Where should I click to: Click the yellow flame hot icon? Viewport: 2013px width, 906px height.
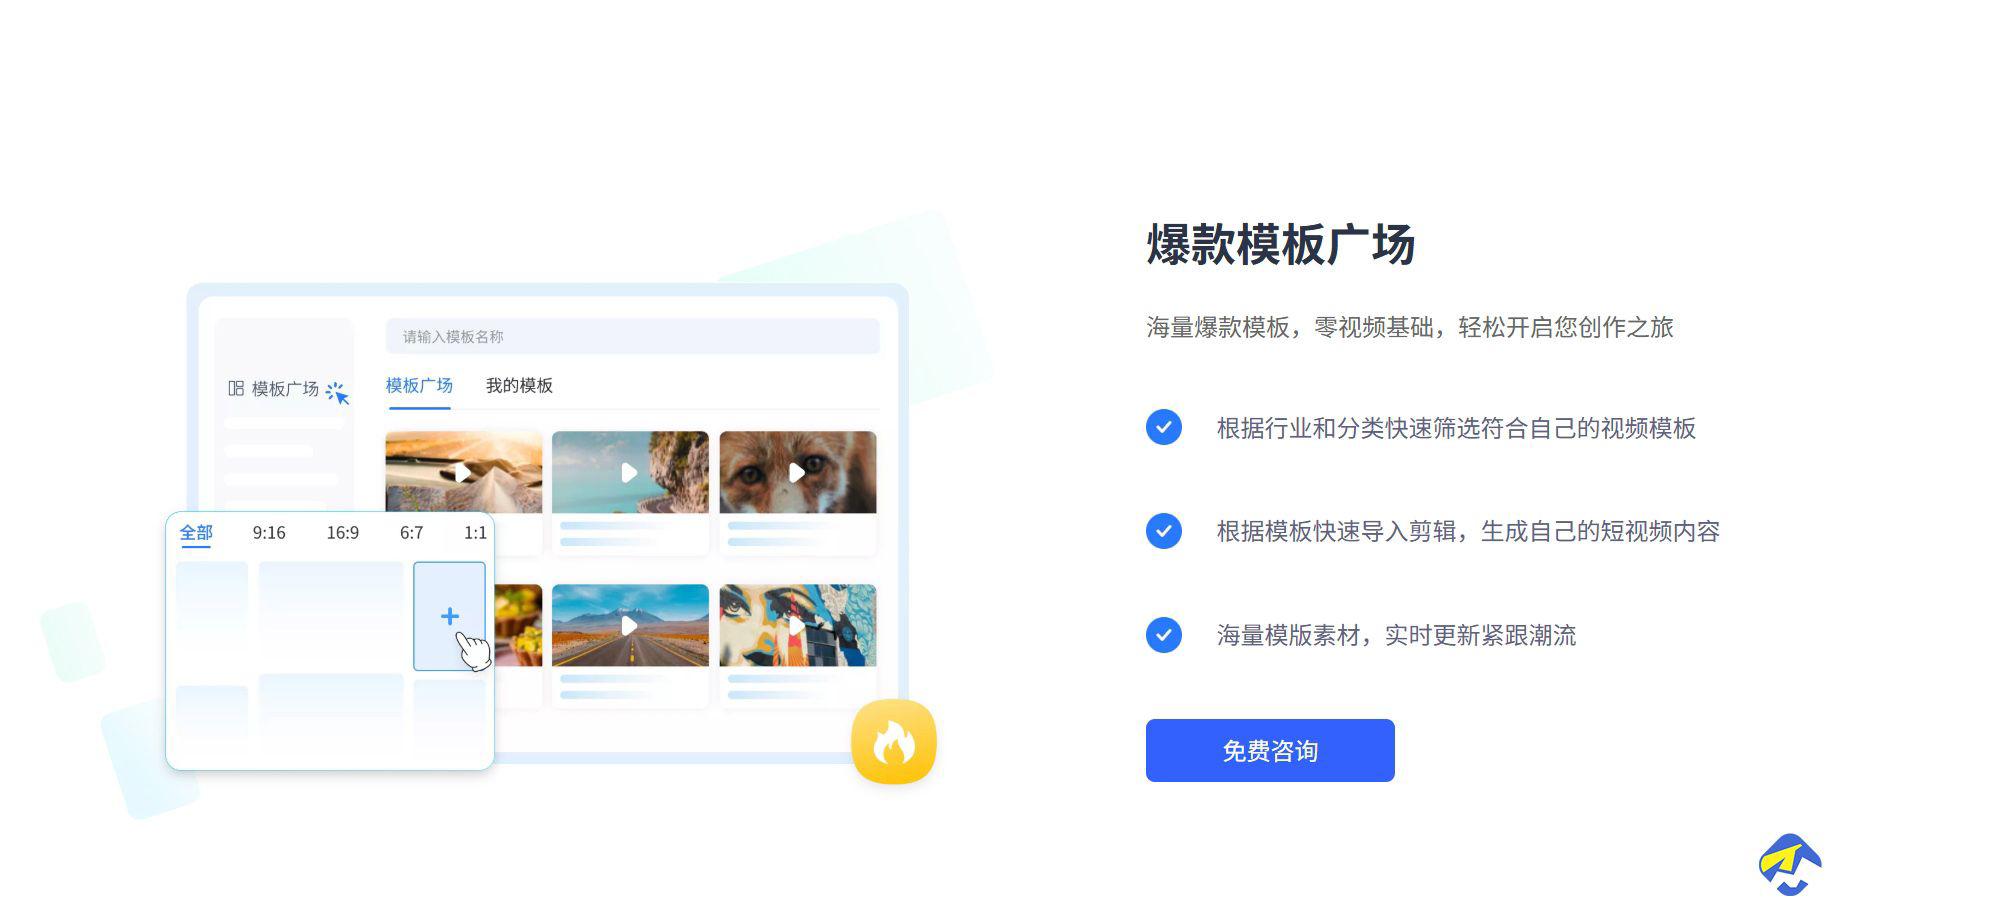[893, 741]
